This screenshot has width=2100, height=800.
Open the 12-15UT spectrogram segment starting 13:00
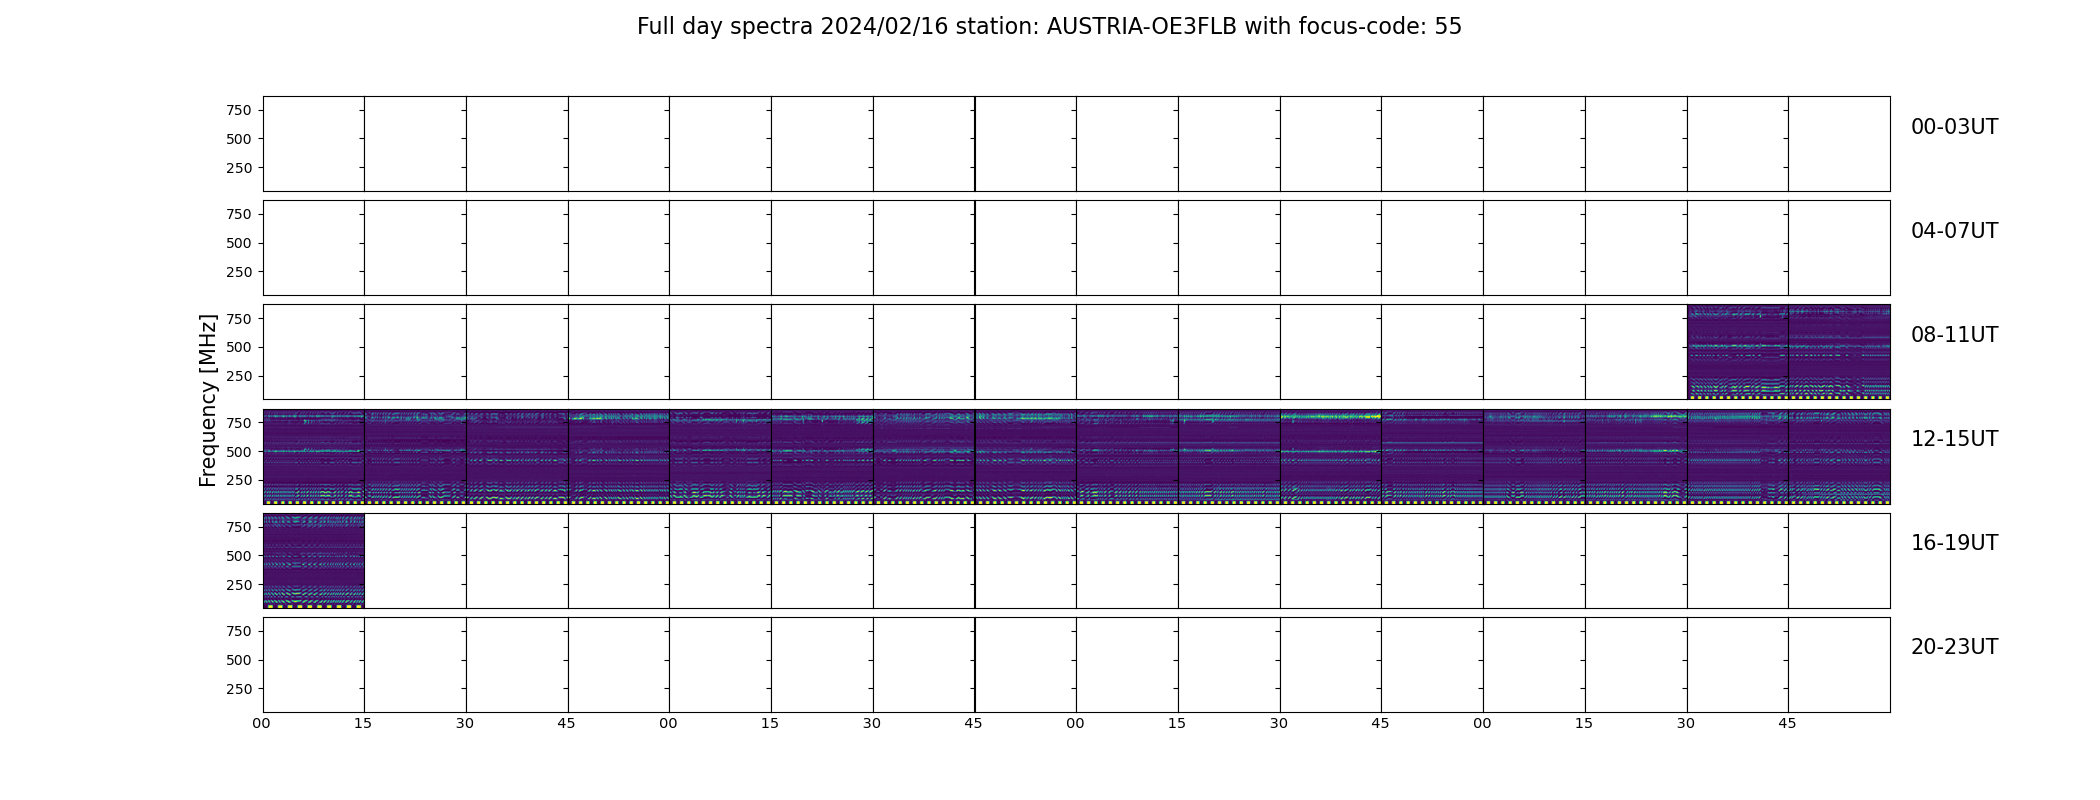point(720,457)
